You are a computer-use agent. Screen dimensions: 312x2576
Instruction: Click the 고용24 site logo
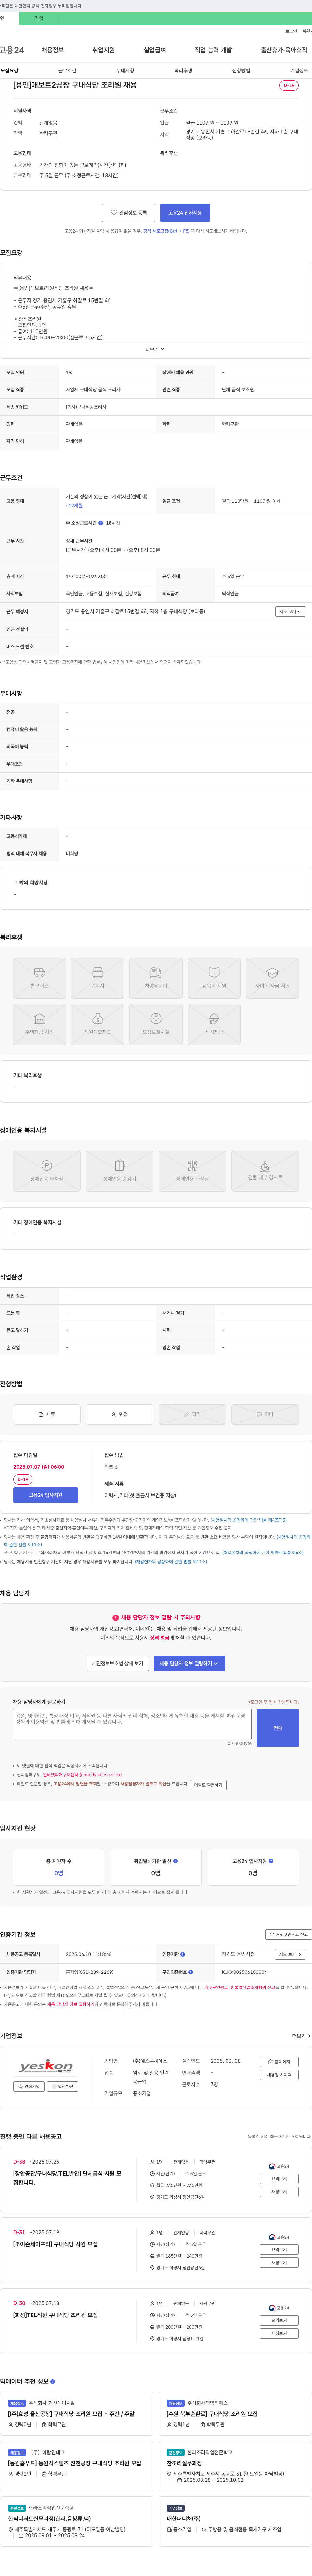click(12, 50)
